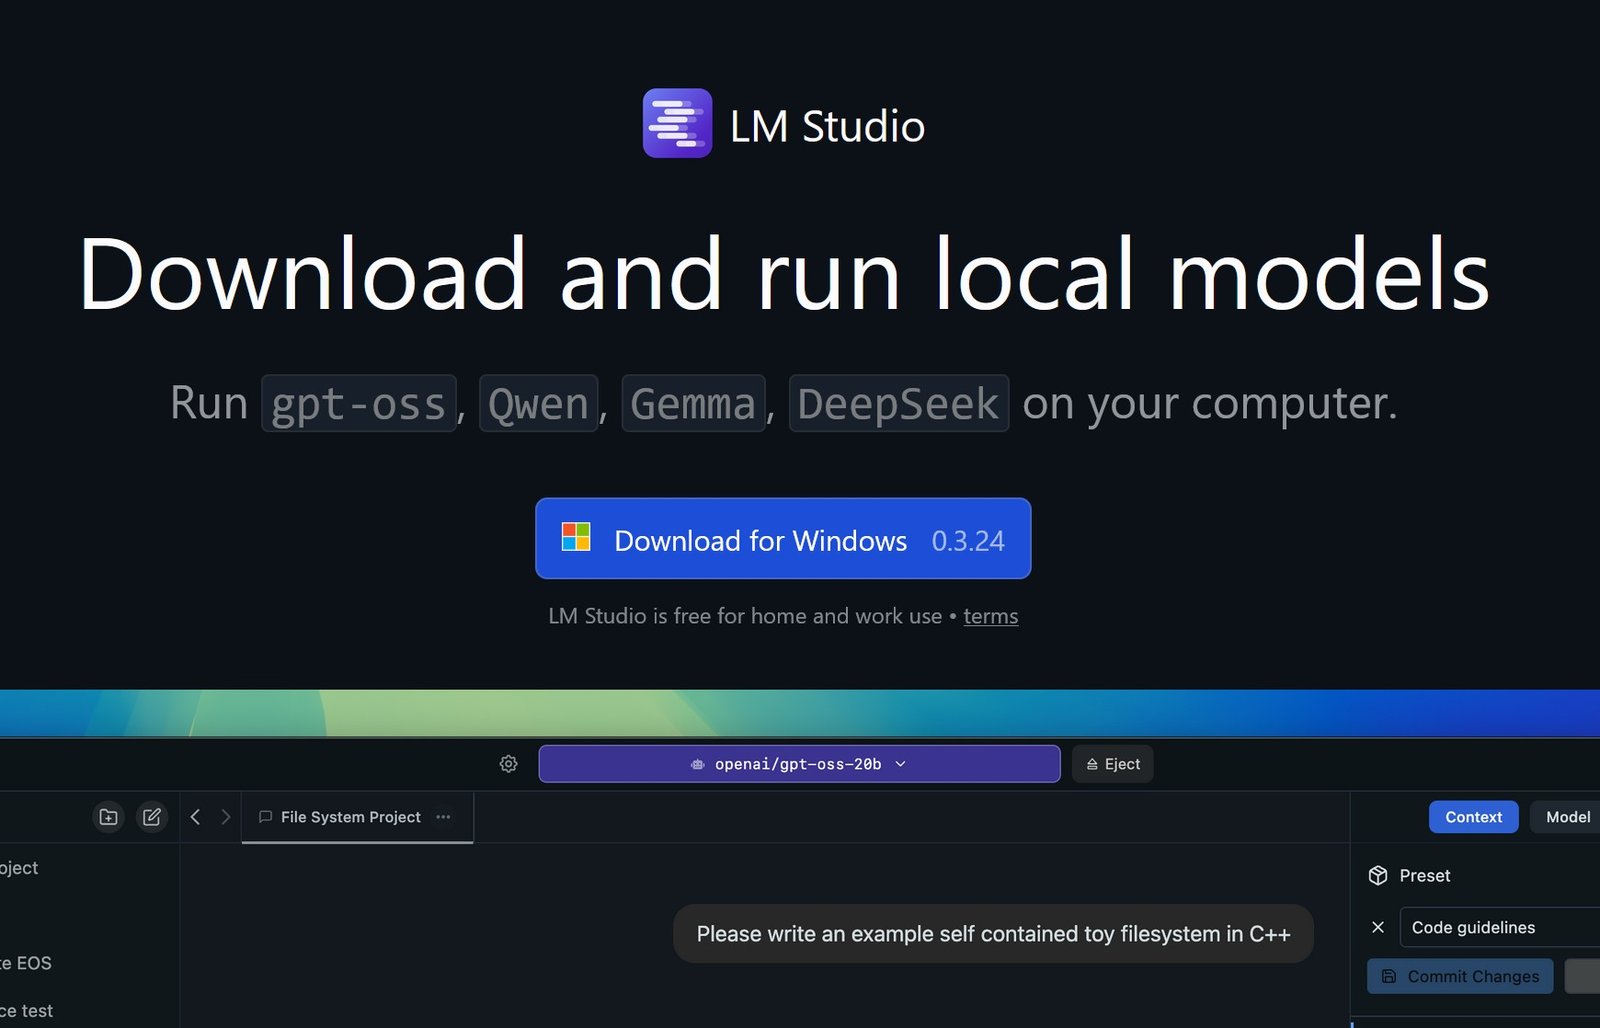Image resolution: width=1600 pixels, height=1028 pixels.
Task: Click the robot icon inside the model selector
Action: pyautogui.click(x=696, y=764)
